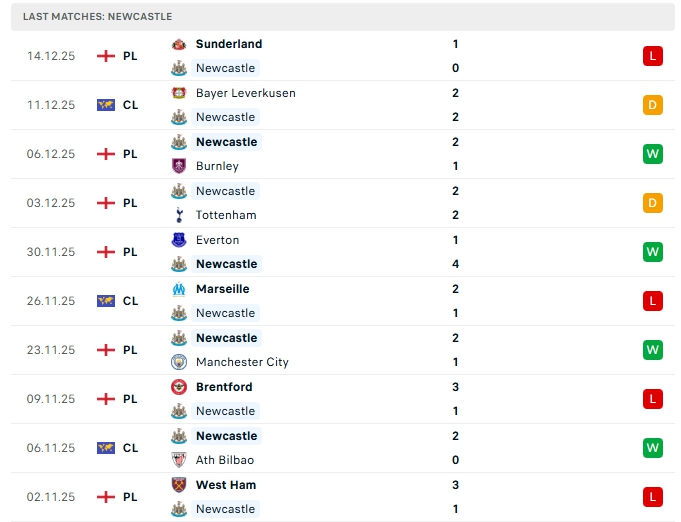Click the red L badge for Sunderland match
The image size is (681, 522).
[x=653, y=56]
